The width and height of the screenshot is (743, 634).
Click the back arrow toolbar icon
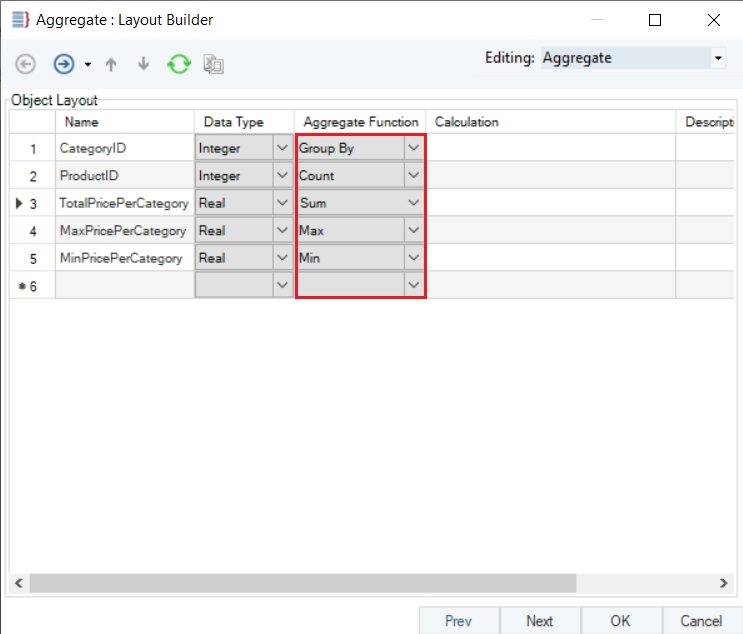pyautogui.click(x=26, y=64)
